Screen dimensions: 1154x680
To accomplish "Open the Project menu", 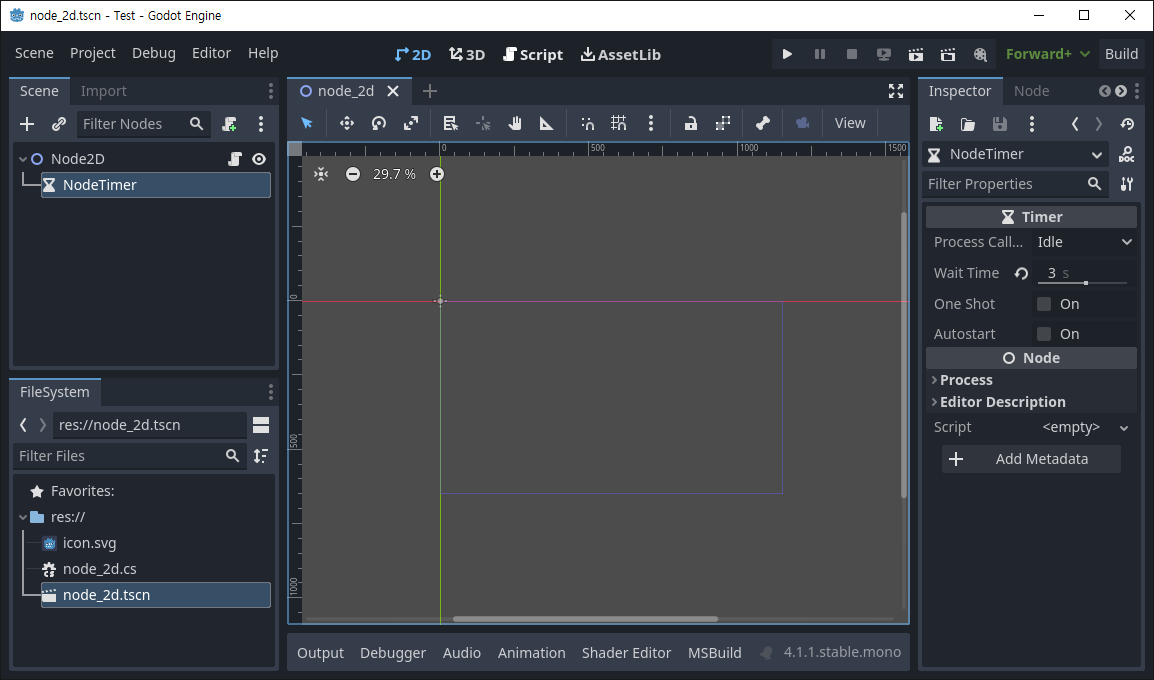I will (93, 53).
